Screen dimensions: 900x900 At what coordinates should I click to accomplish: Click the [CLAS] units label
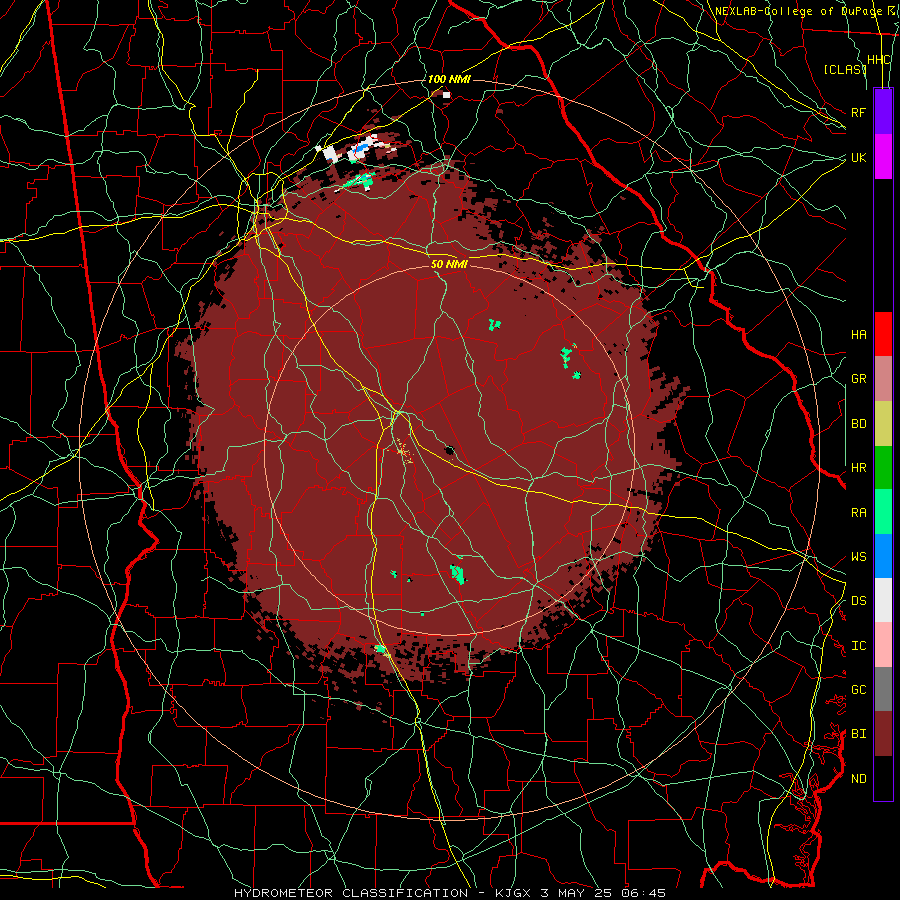tap(844, 69)
